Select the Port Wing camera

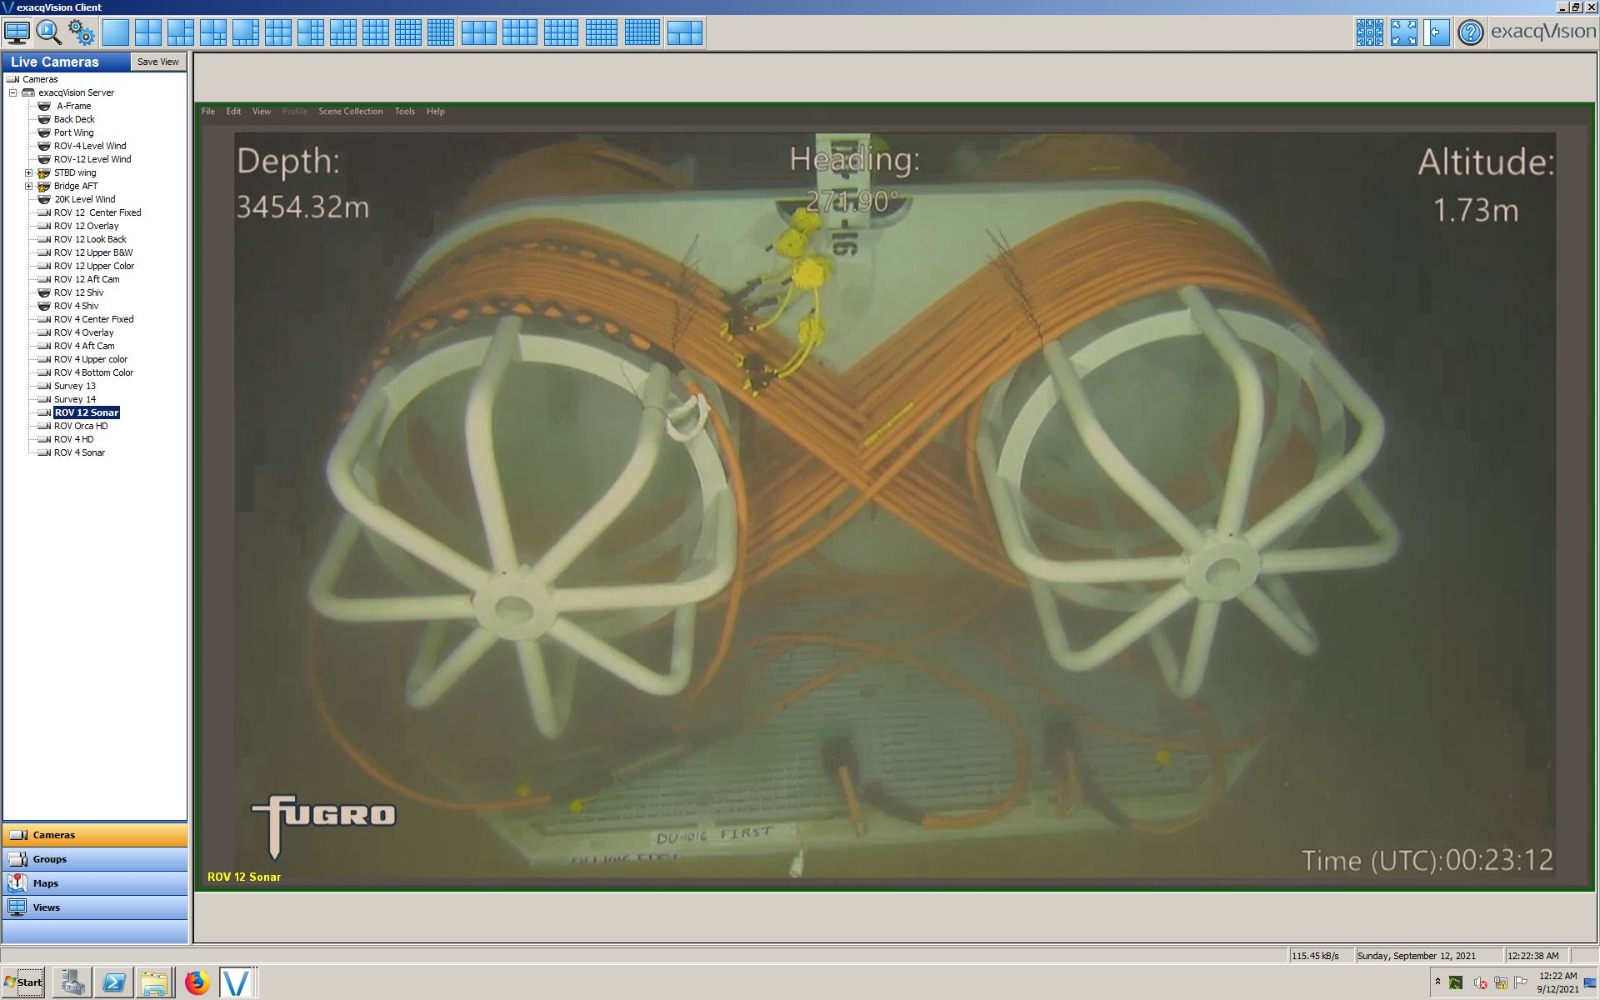click(x=74, y=133)
